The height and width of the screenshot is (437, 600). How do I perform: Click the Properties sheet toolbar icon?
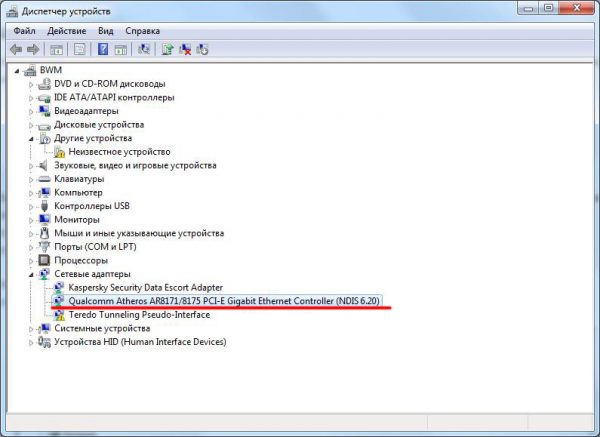pos(80,49)
